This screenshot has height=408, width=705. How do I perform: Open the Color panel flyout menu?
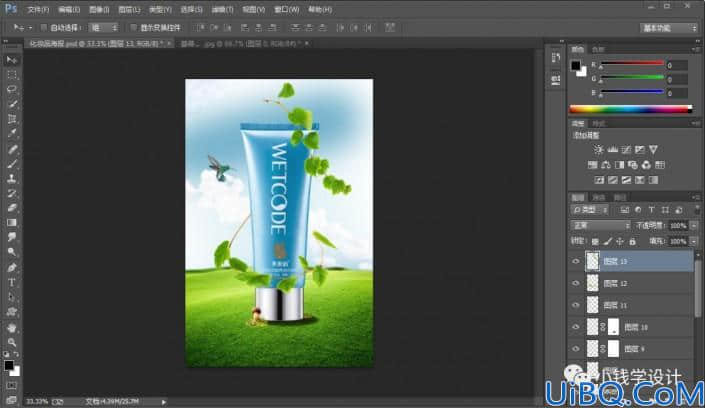click(696, 49)
